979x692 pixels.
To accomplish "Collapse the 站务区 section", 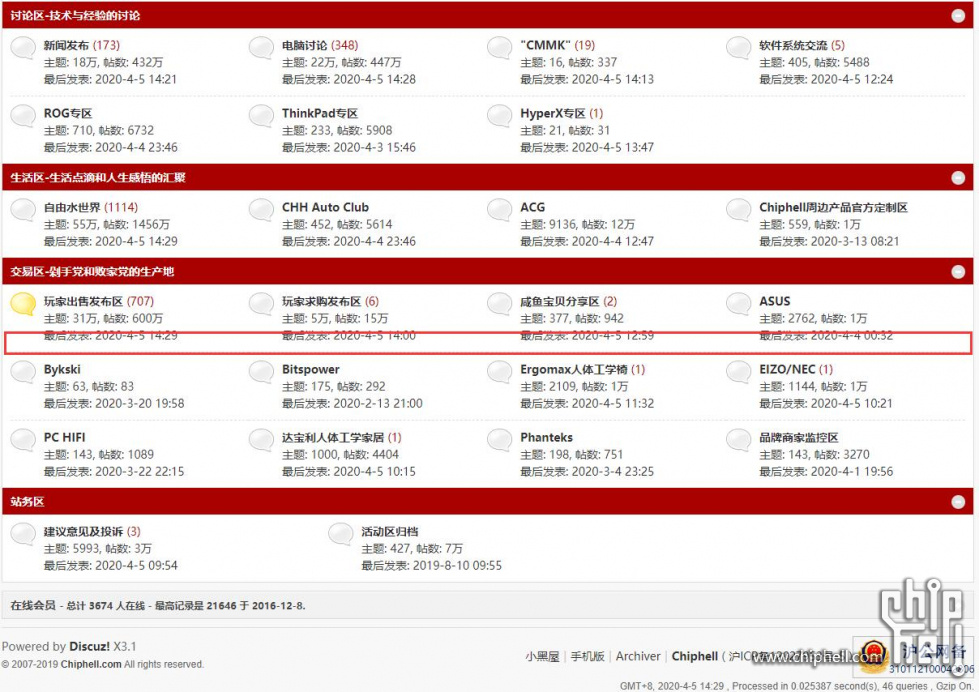I will (x=958, y=502).
